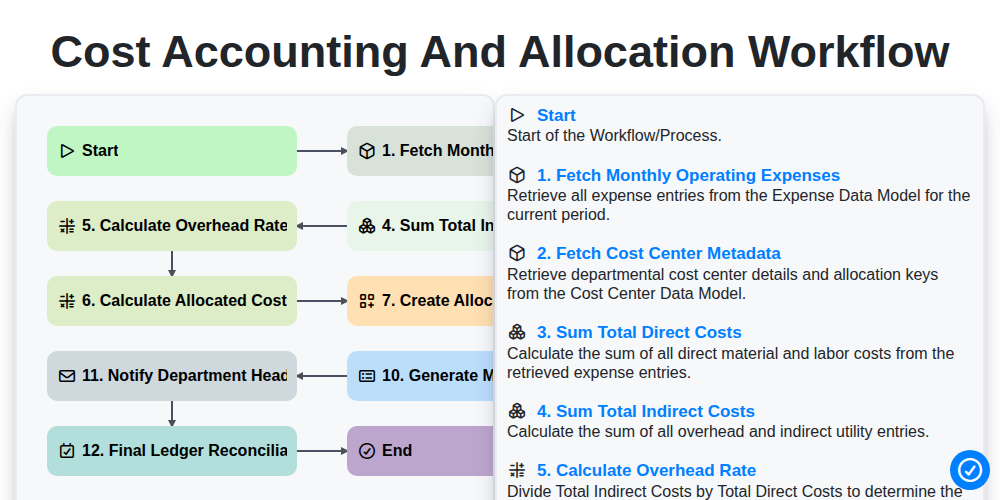Click the grid icon in Calculate Allocated Cost node
Viewport: 1000px width, 500px height.
coord(67,301)
